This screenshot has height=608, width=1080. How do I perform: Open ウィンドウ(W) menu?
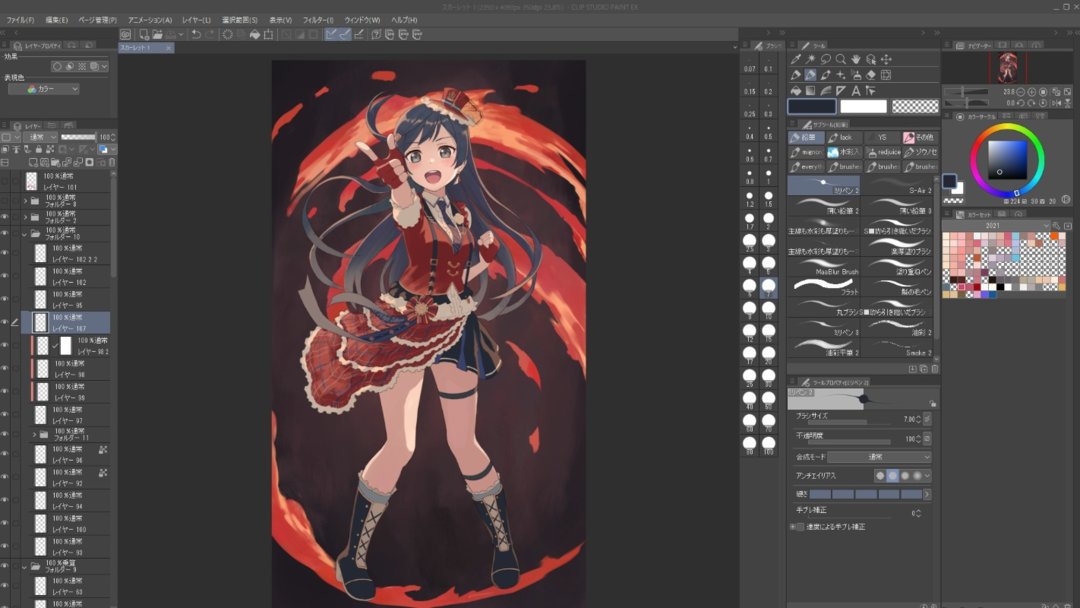tap(362, 20)
